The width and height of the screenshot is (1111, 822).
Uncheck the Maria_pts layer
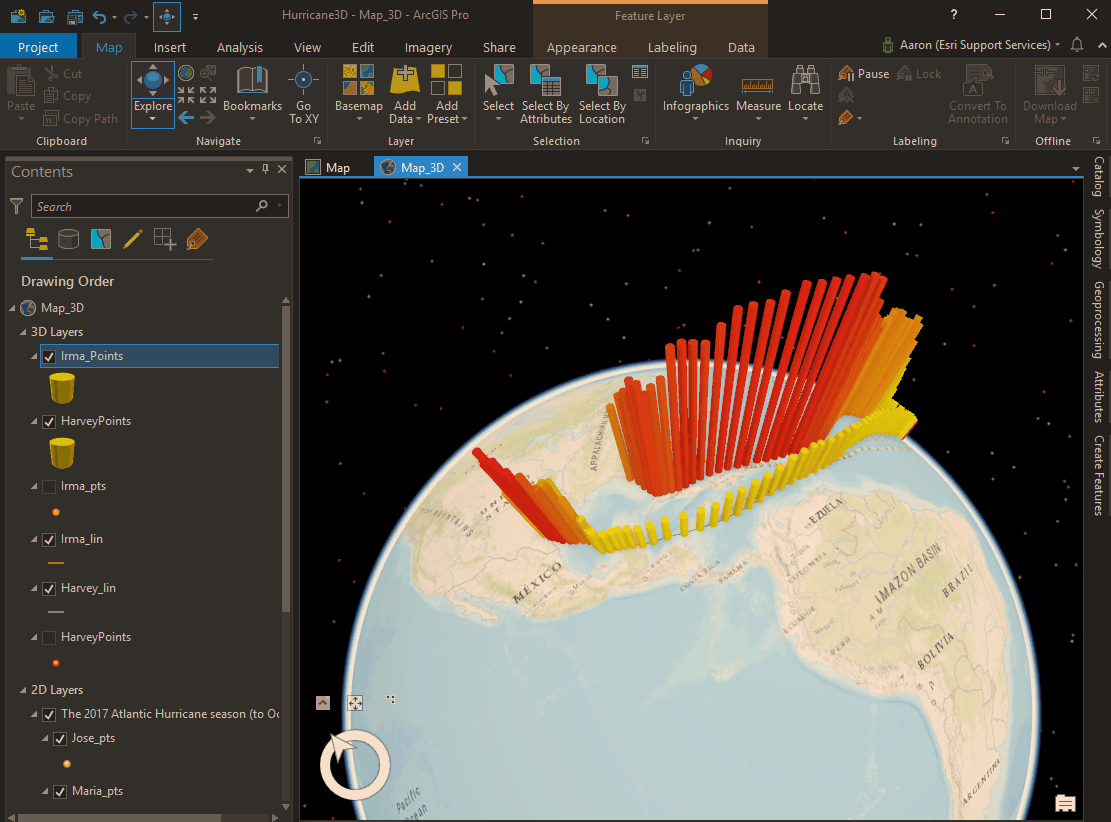(x=60, y=792)
